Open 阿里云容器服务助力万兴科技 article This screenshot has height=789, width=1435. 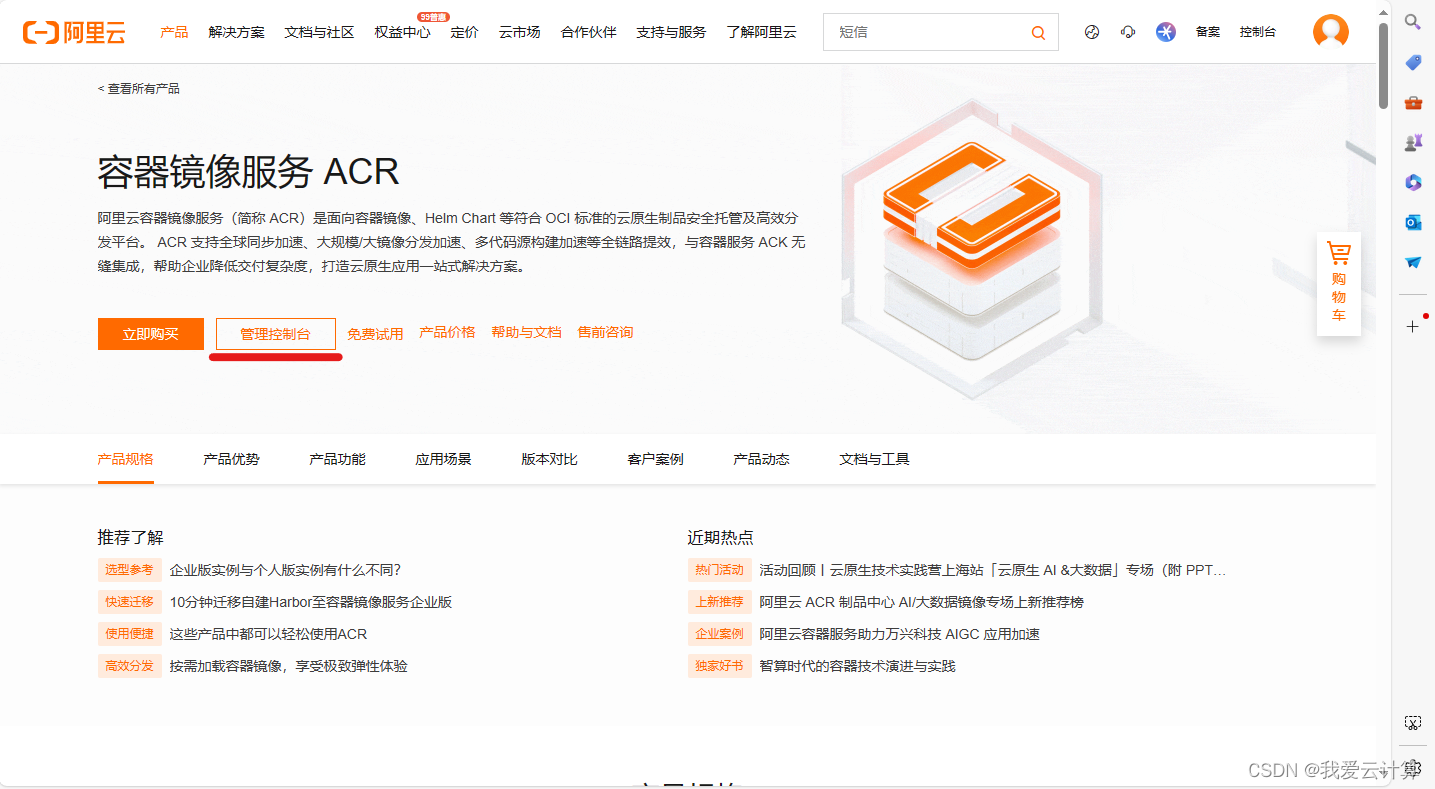pyautogui.click(x=899, y=634)
